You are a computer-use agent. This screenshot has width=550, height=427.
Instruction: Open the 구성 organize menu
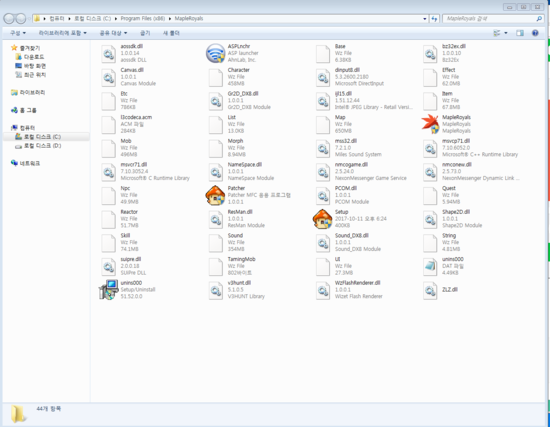[x=18, y=33]
